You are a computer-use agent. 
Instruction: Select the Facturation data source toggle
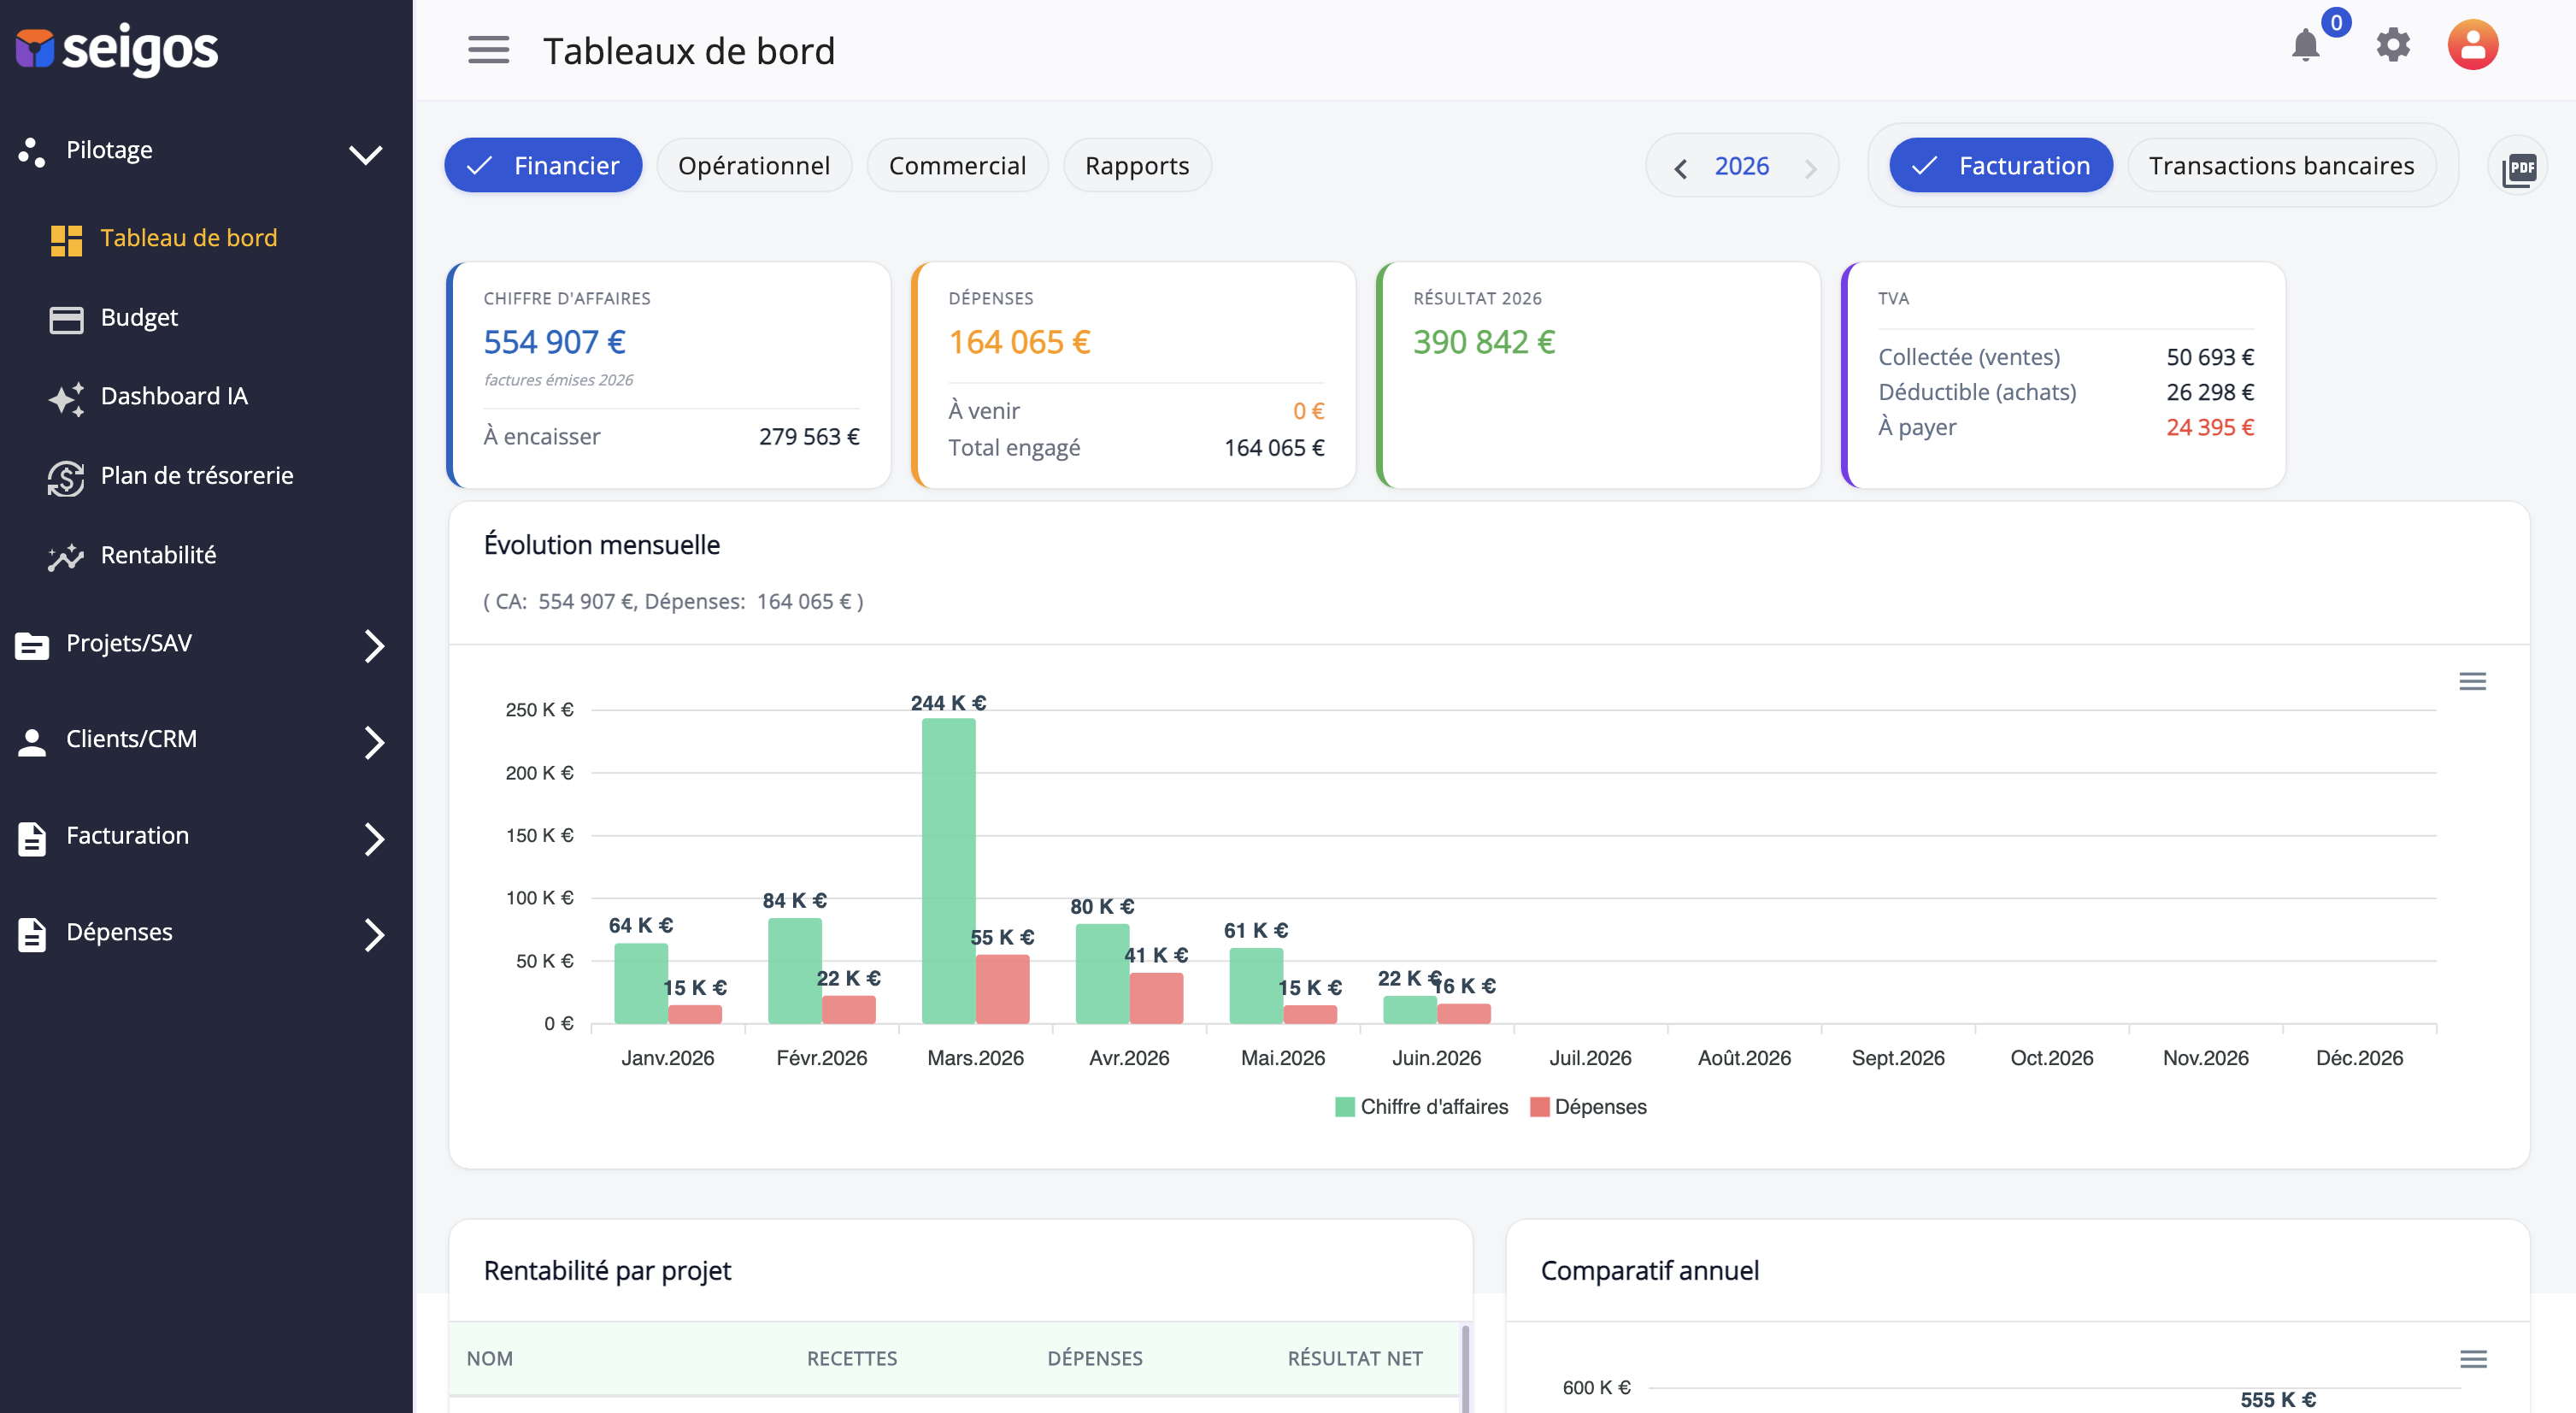click(x=2000, y=165)
